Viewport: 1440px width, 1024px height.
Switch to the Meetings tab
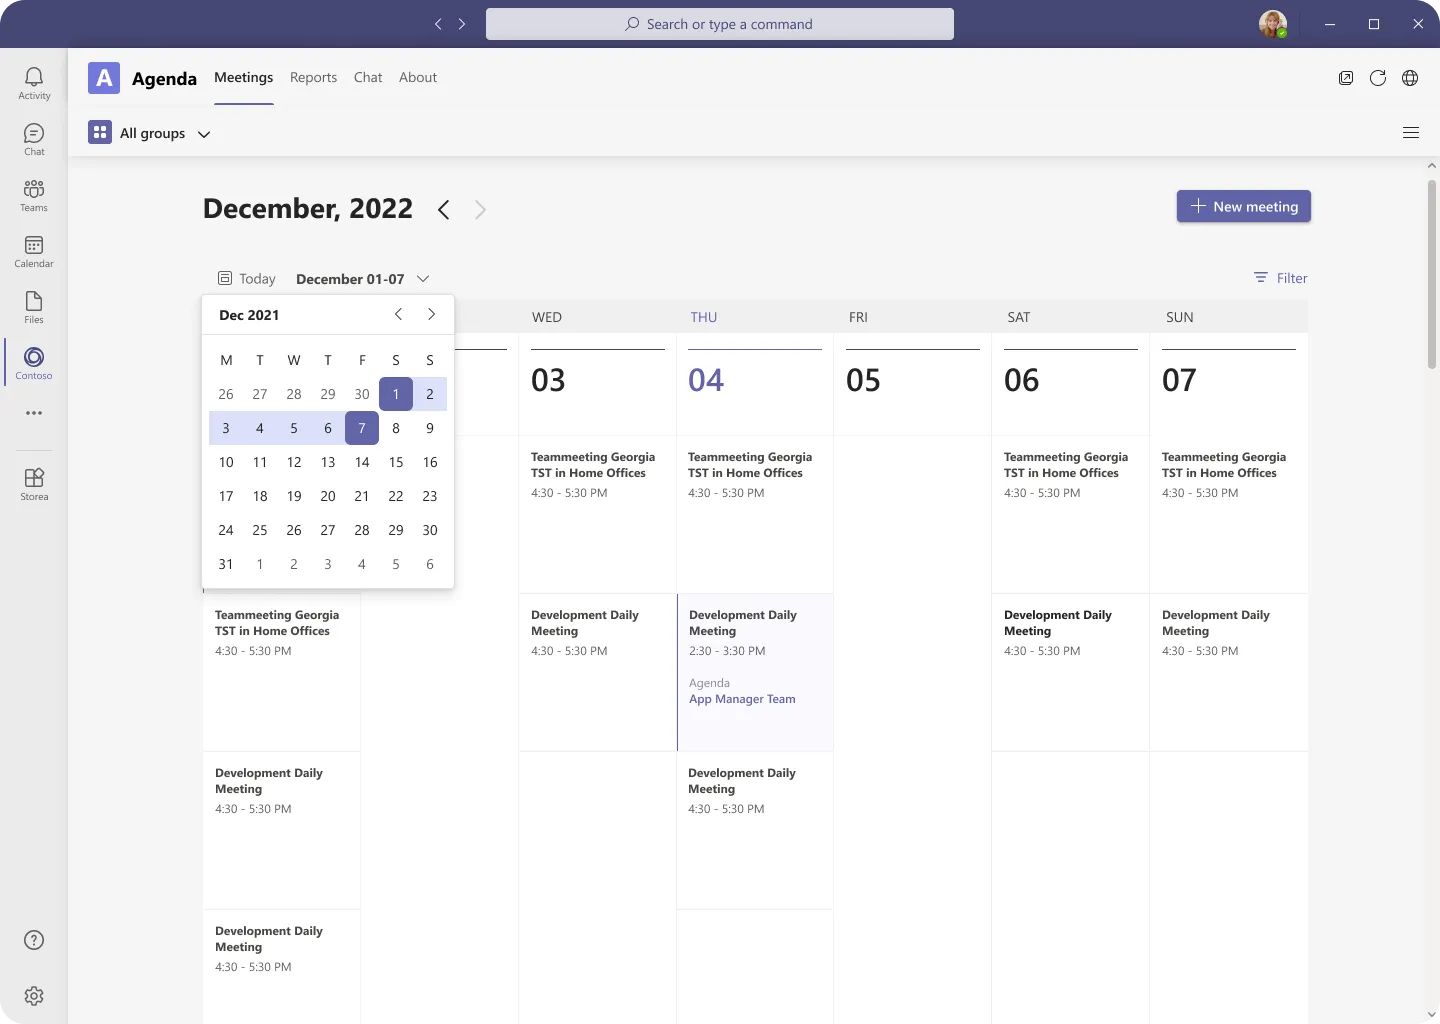(x=243, y=77)
